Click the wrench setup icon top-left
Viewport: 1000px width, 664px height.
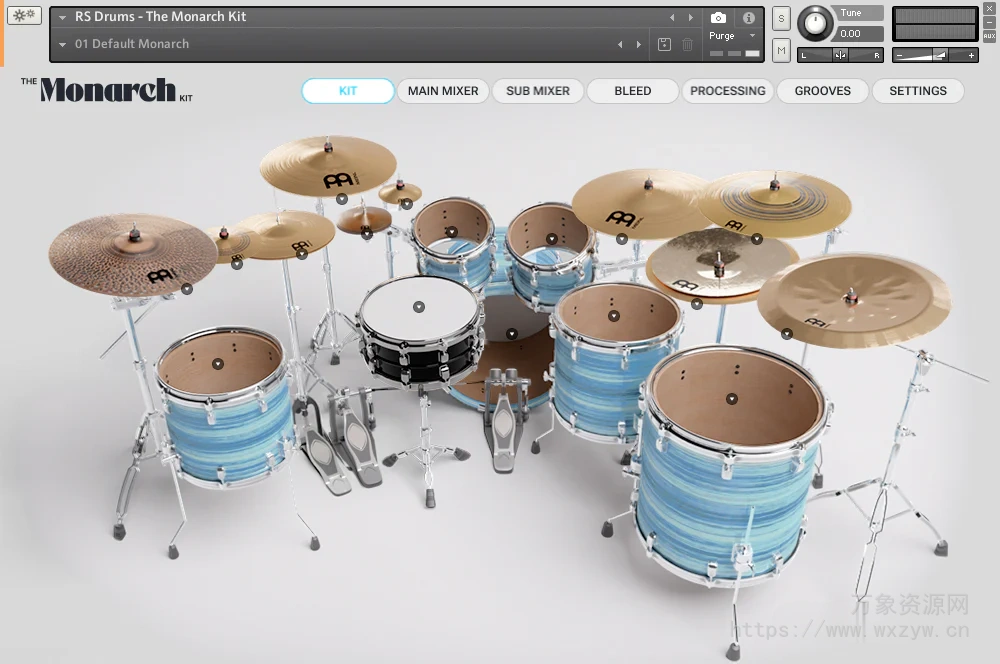point(22,15)
